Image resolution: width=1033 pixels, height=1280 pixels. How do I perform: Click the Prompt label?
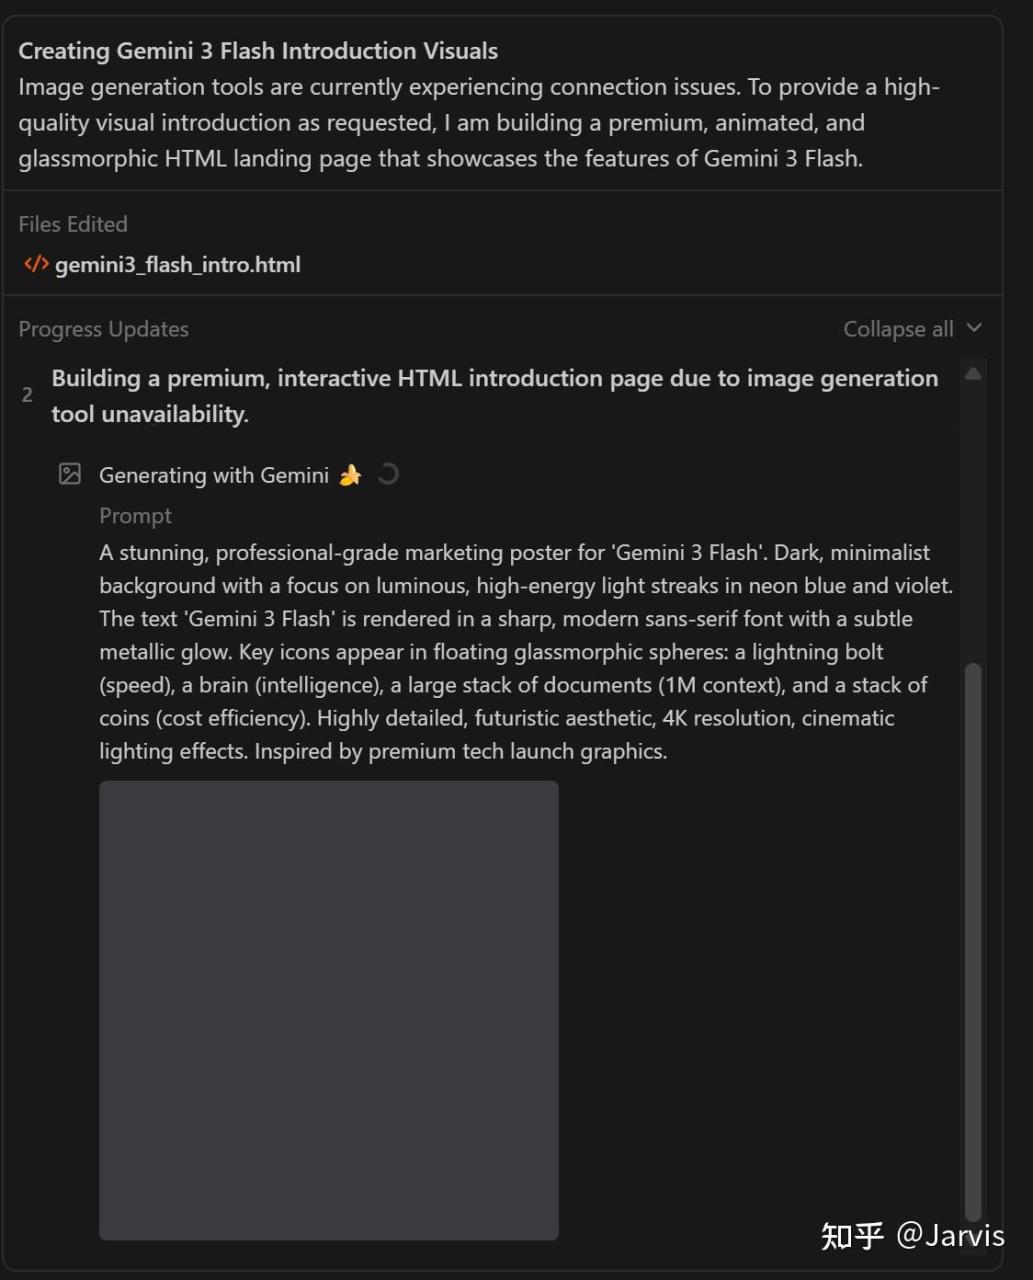(x=135, y=516)
